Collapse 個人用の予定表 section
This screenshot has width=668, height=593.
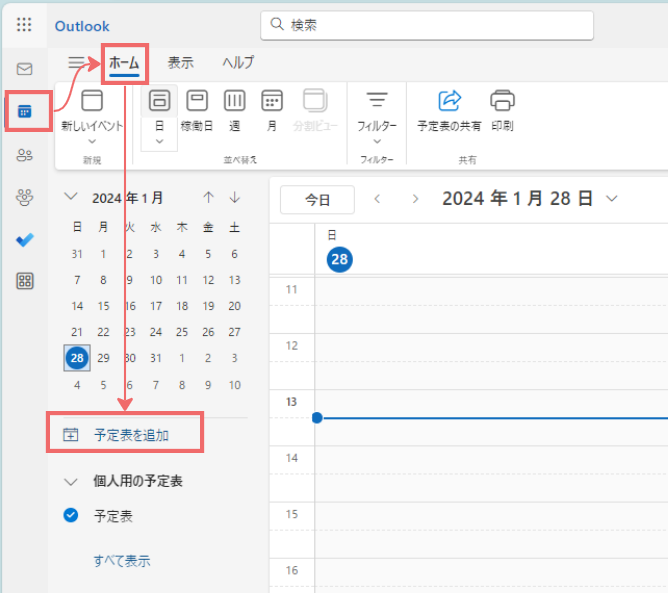71,482
